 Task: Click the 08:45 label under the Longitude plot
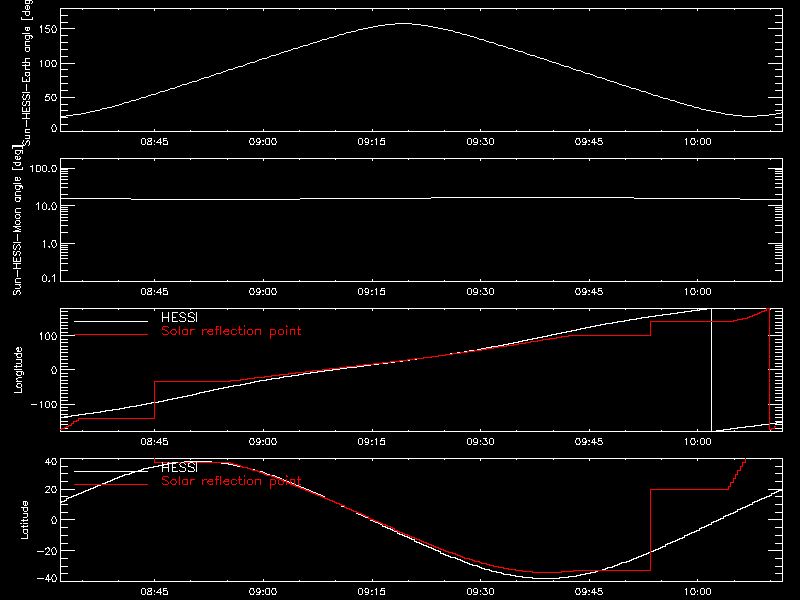click(155, 442)
